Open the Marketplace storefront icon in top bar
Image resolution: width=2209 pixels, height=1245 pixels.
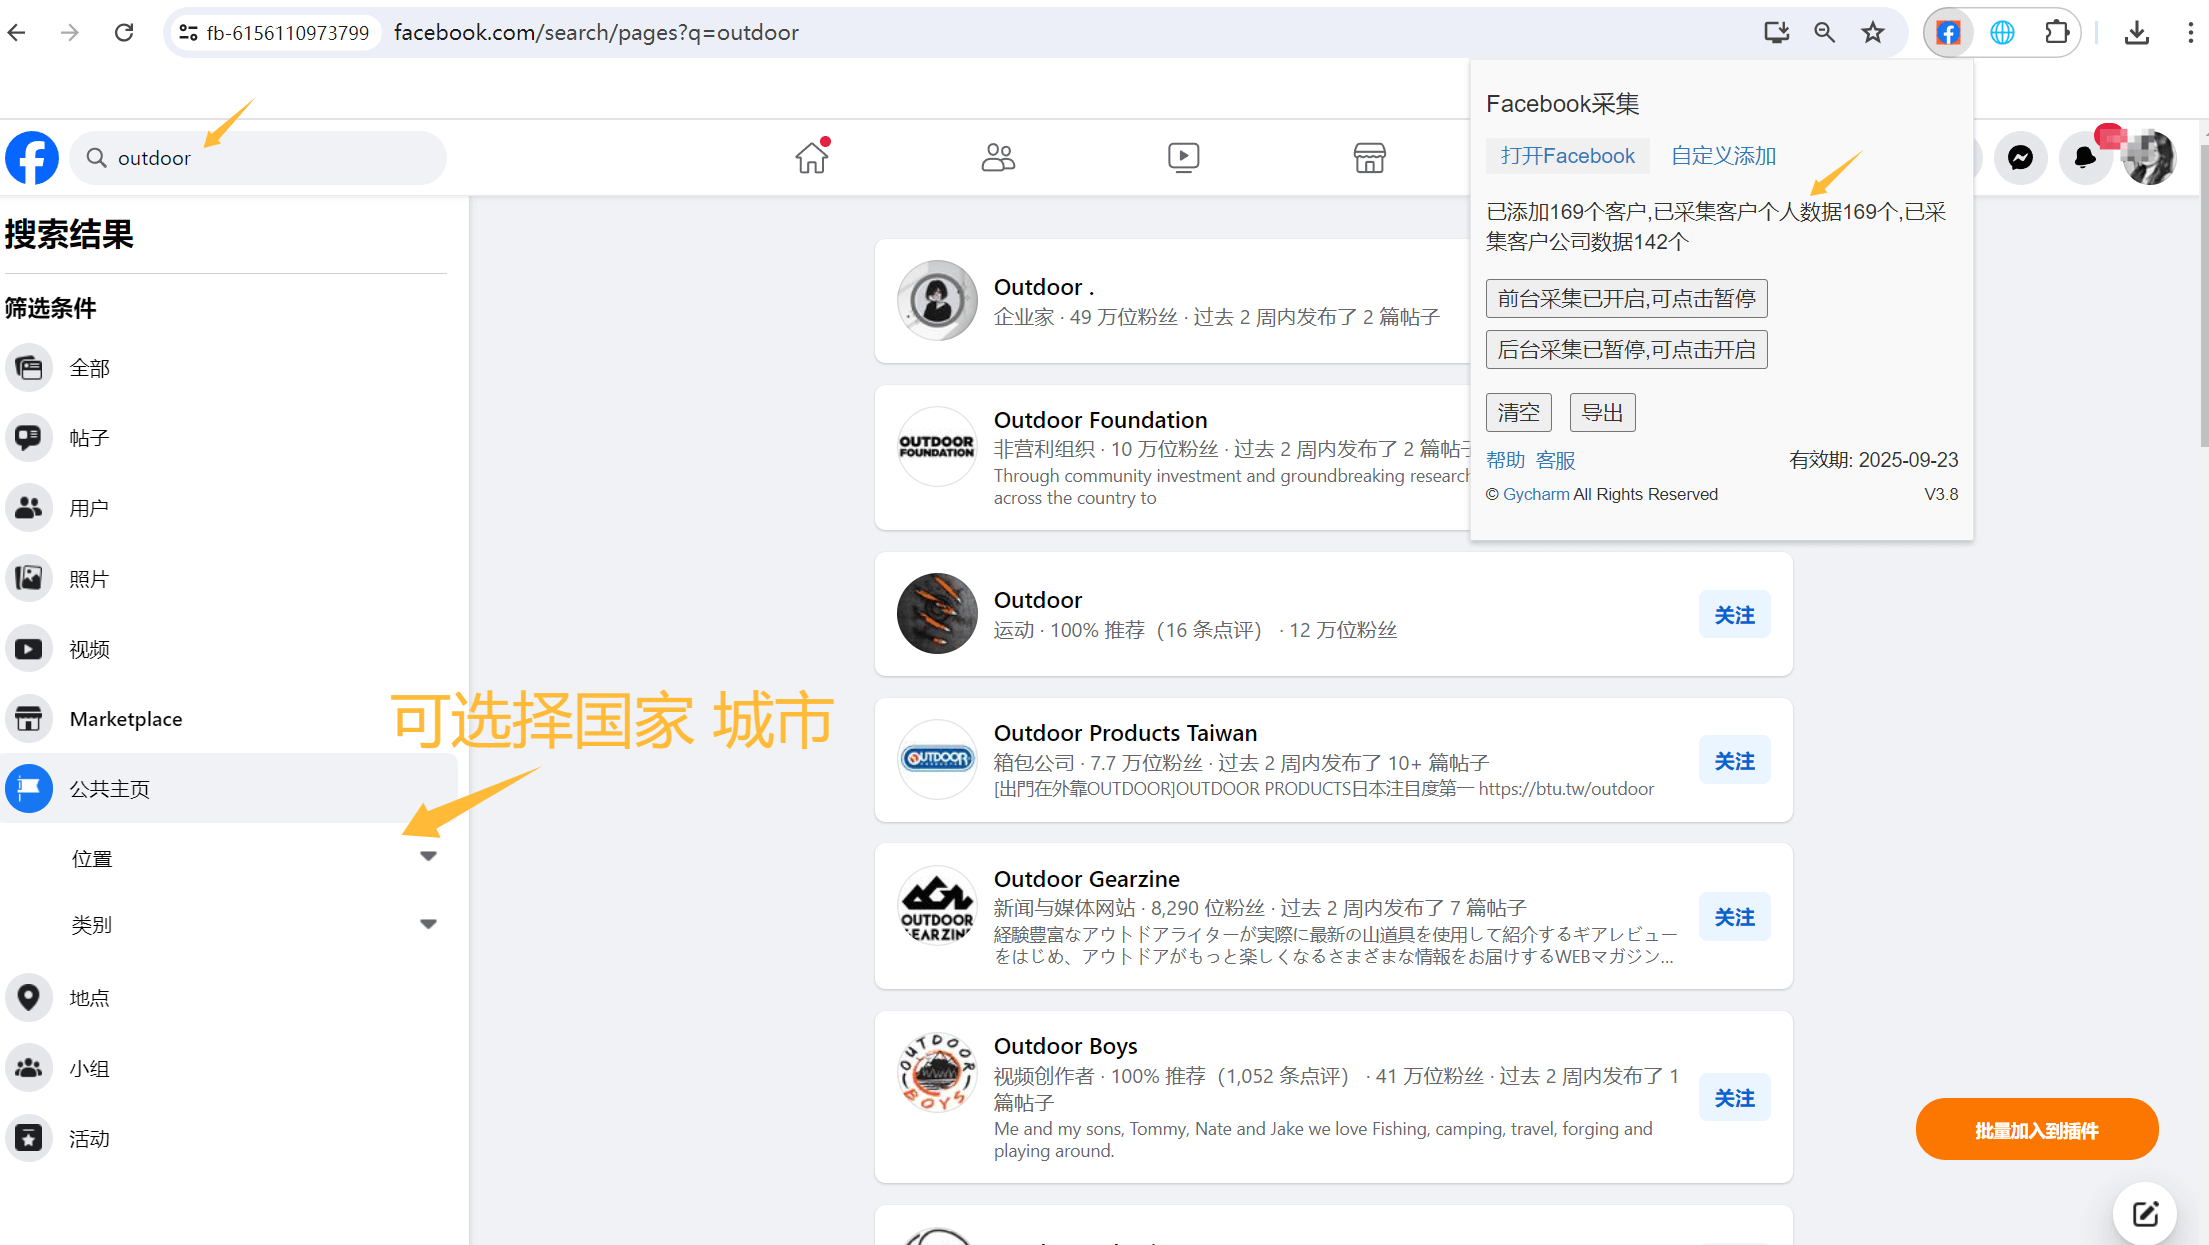click(1369, 157)
